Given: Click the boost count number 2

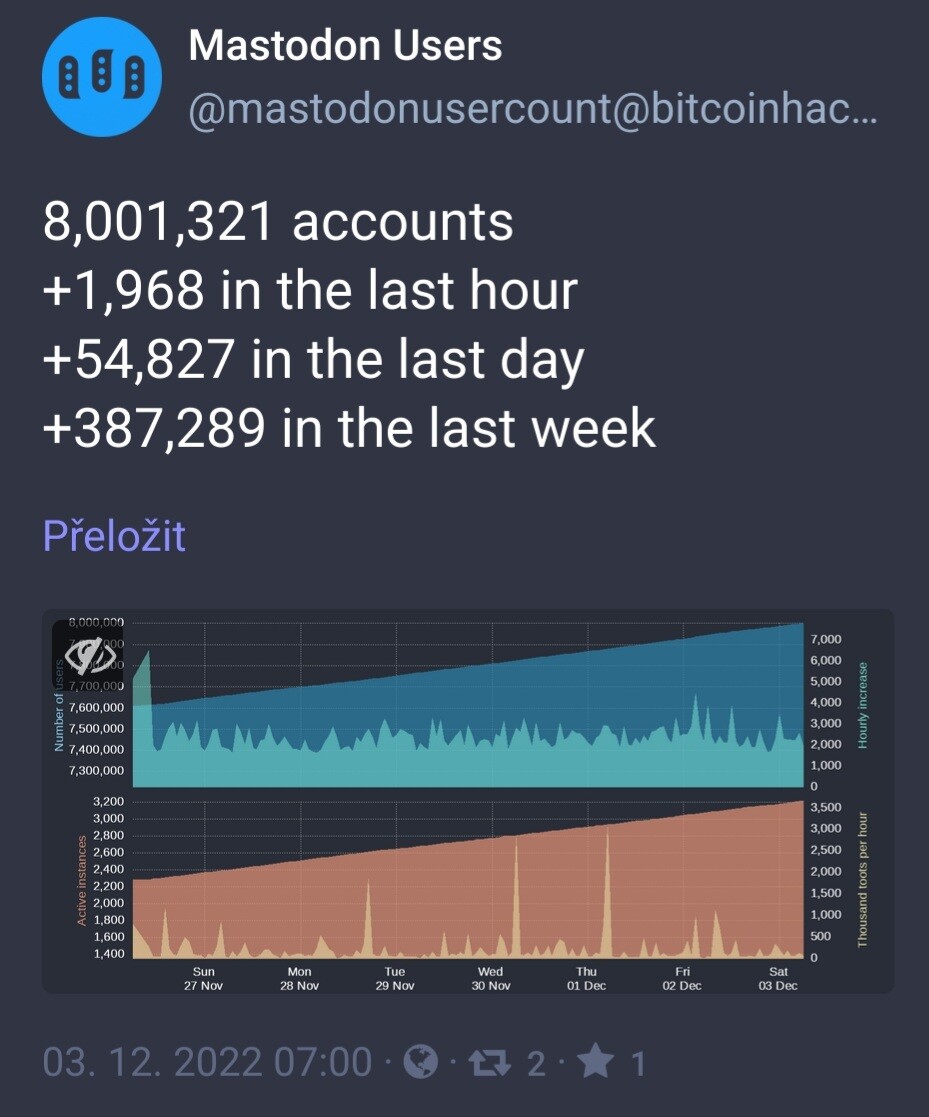Looking at the screenshot, I should click(535, 1063).
